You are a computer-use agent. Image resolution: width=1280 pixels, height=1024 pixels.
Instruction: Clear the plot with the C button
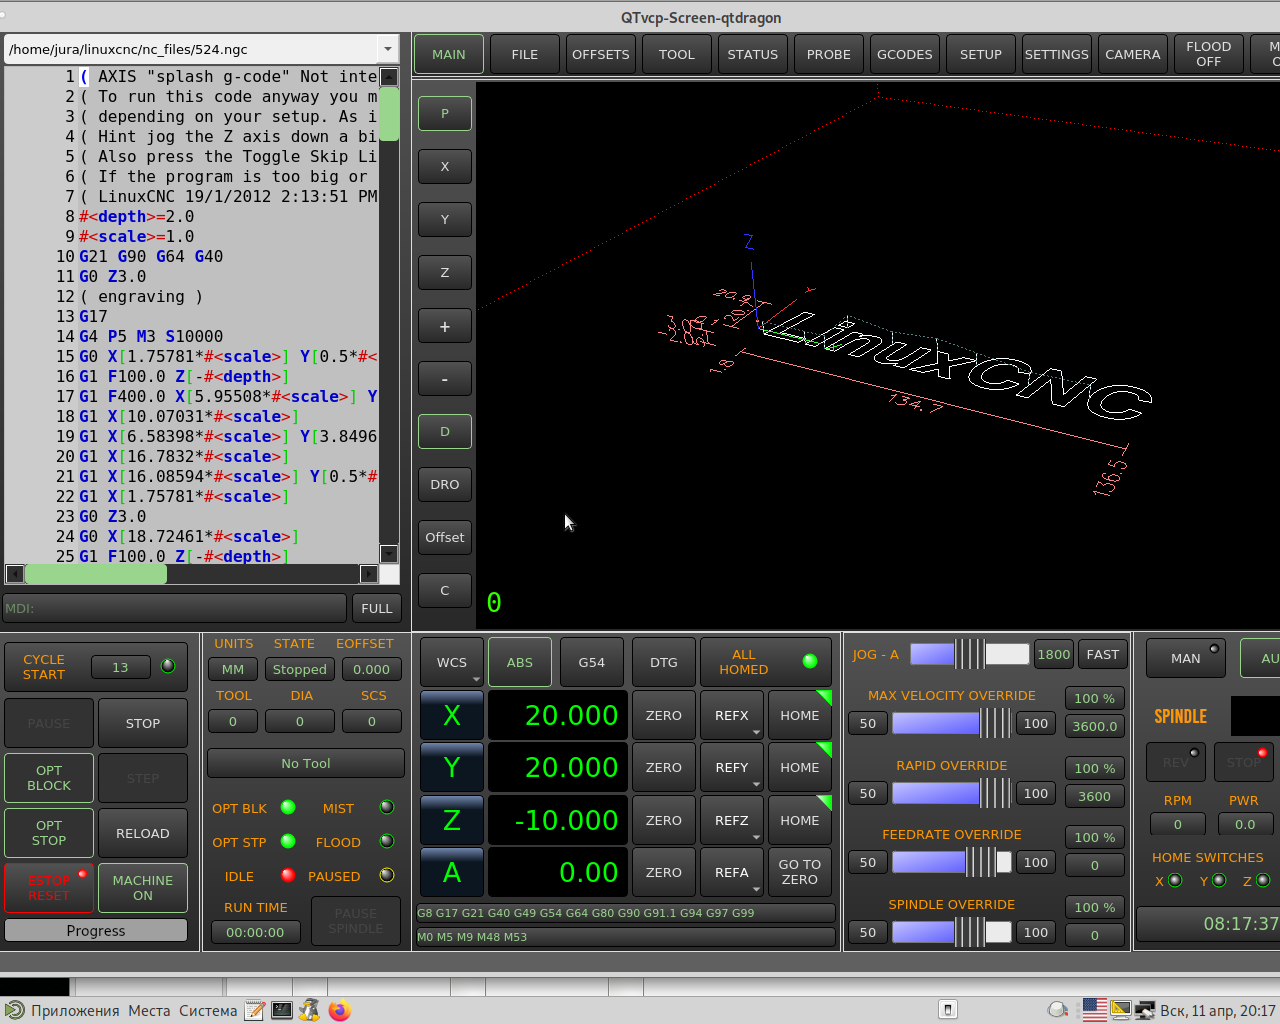coord(445,591)
